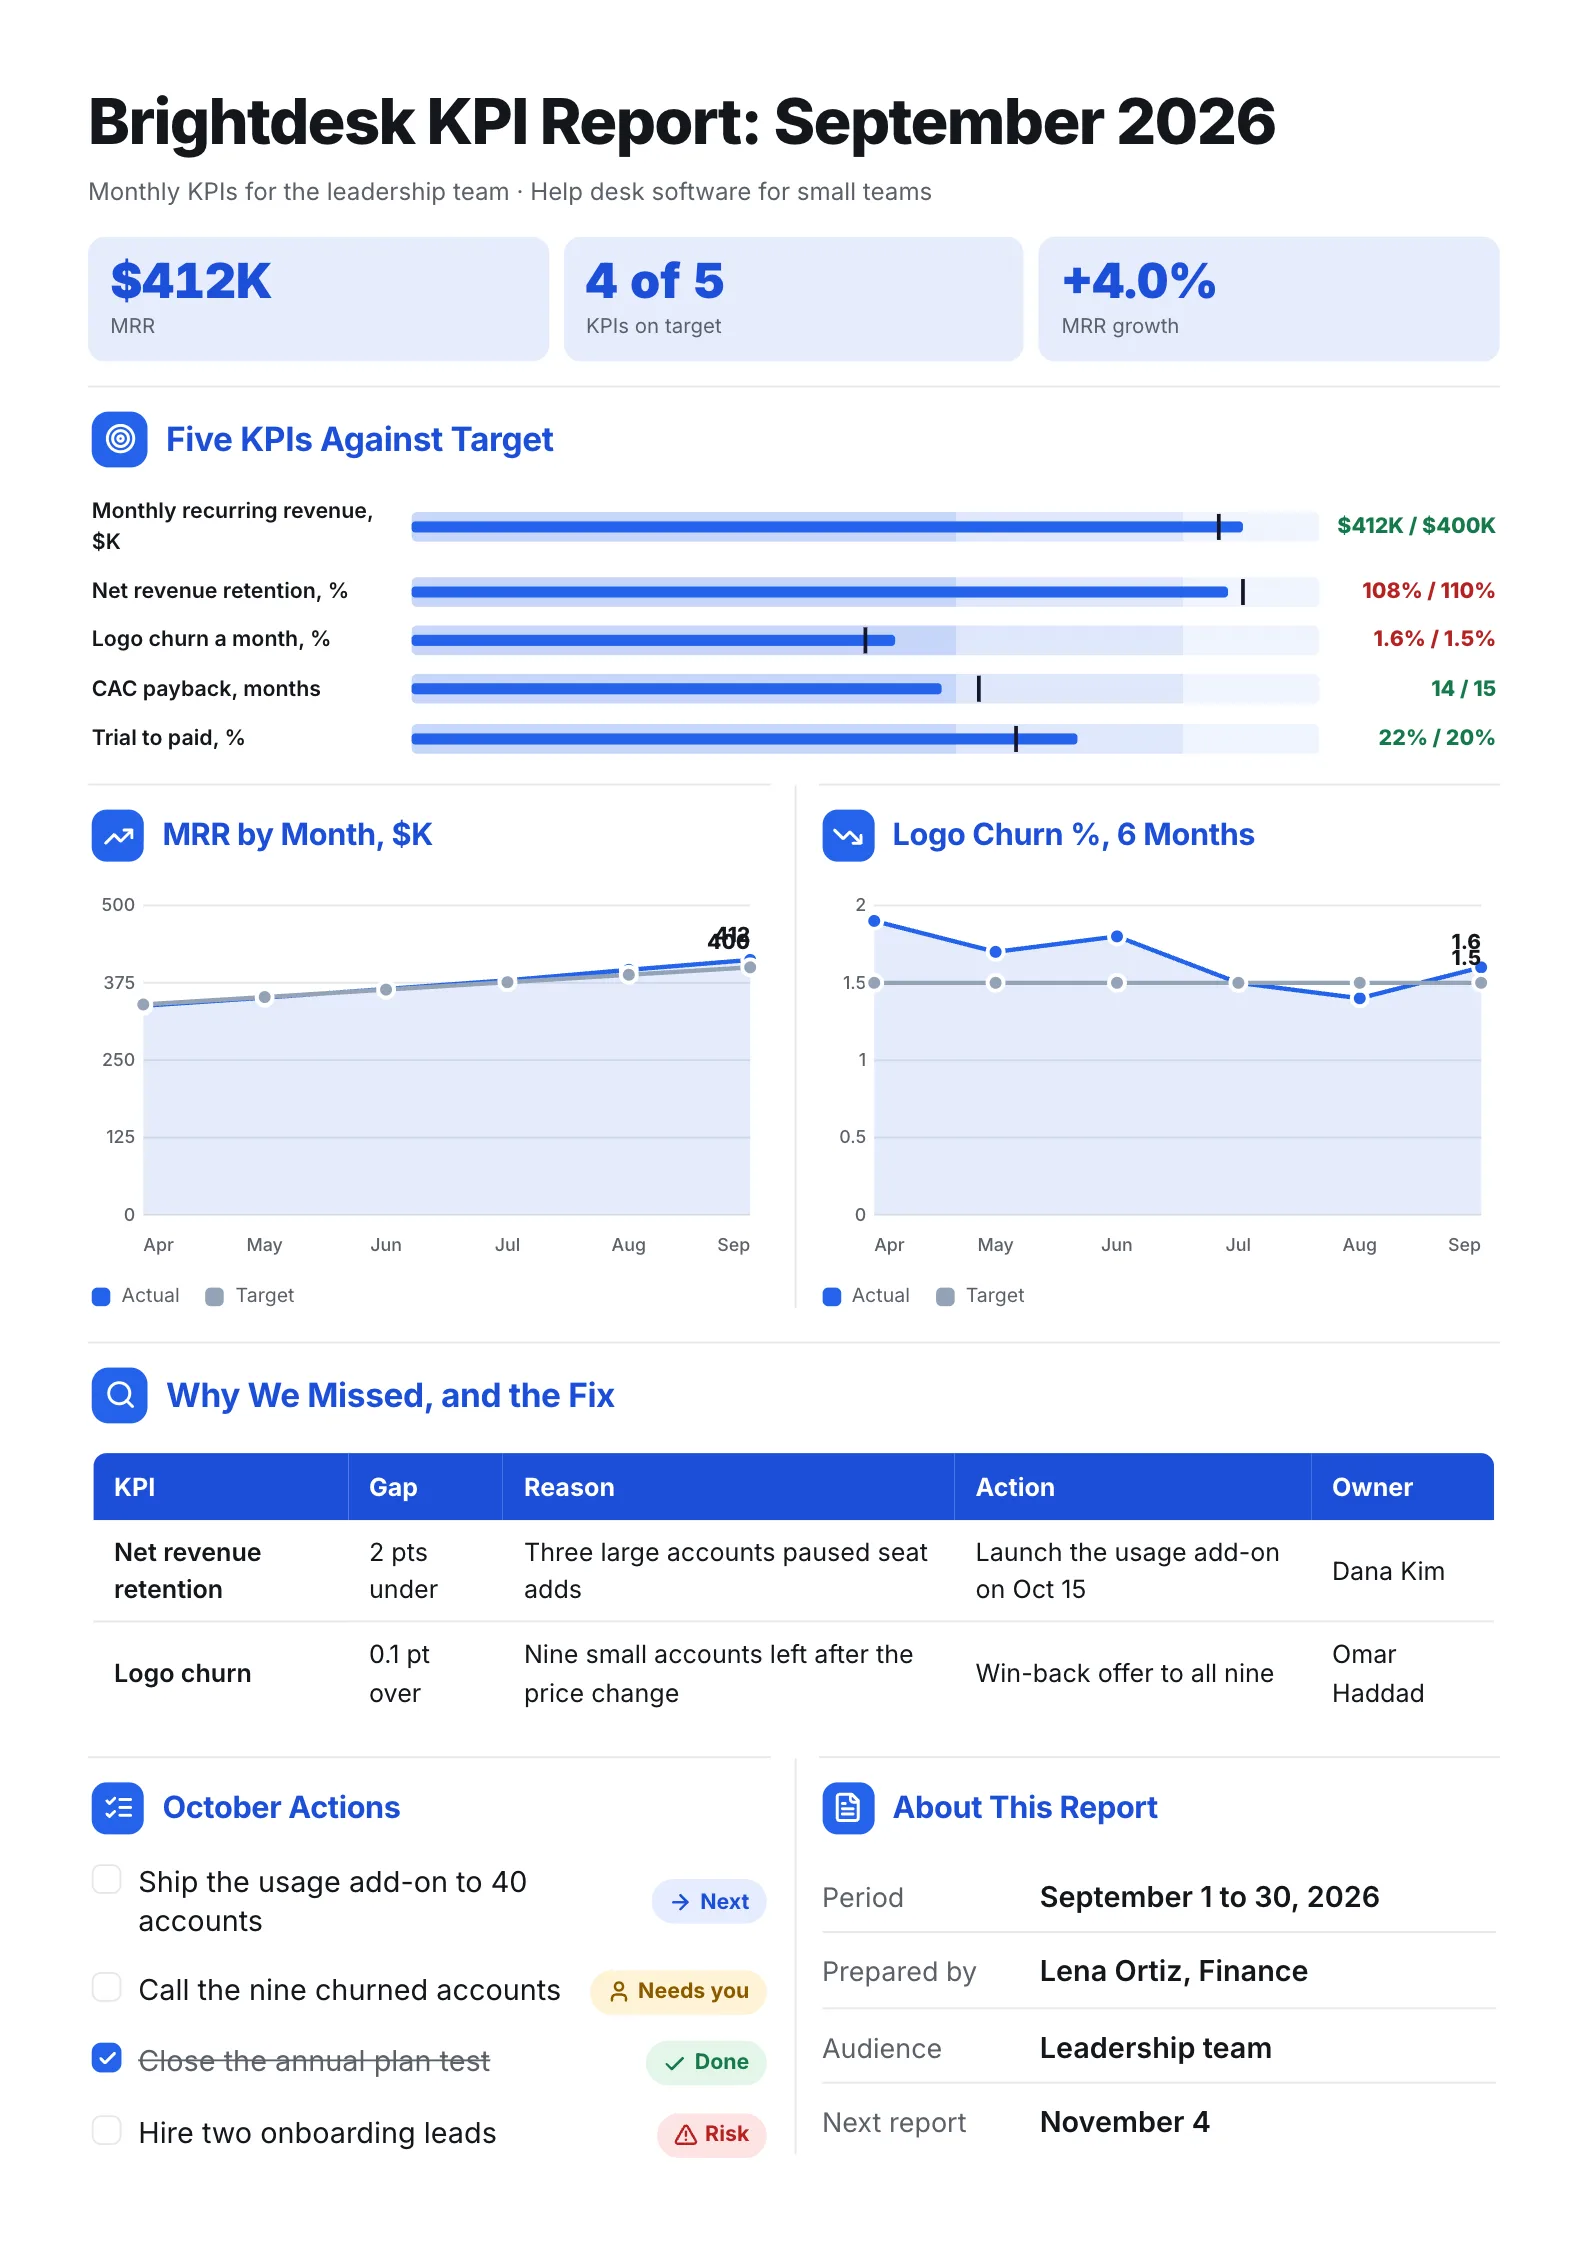The image size is (1588, 2246).
Task: Click the Monthly recurring revenue progress bar
Action: 865,527
